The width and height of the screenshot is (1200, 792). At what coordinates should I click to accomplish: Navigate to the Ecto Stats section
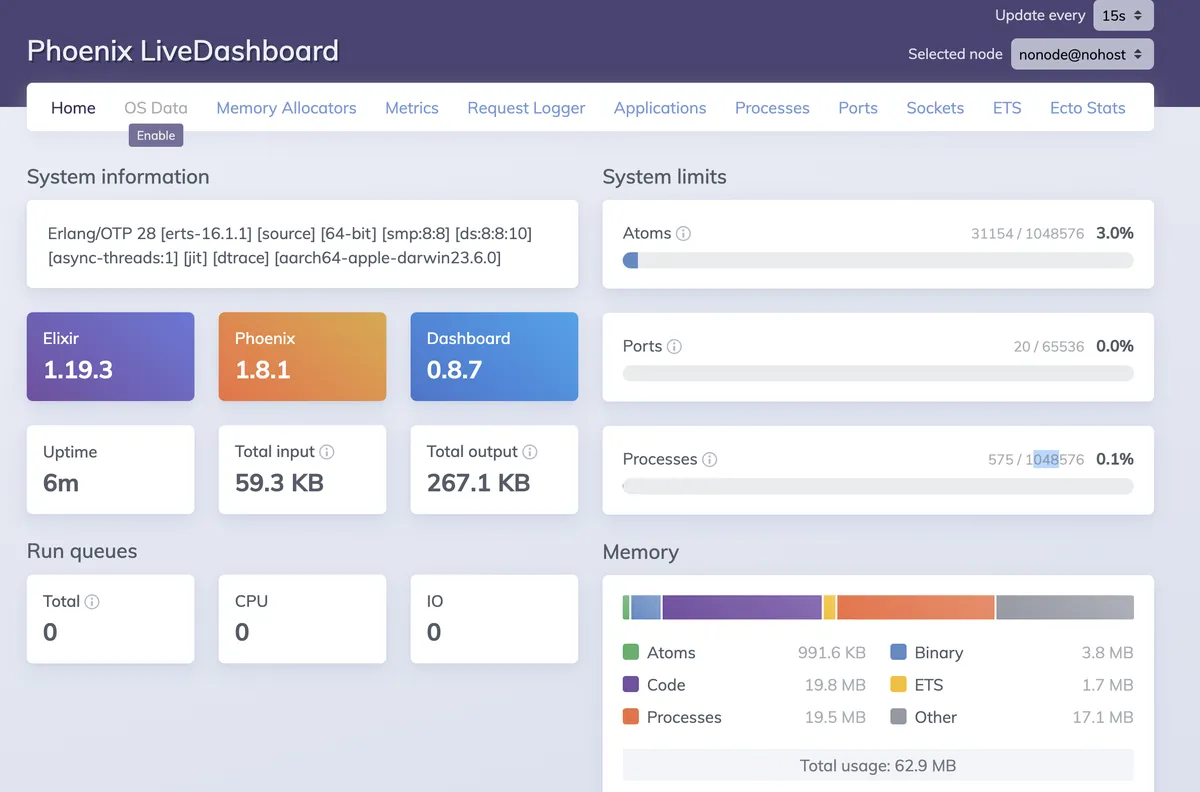point(1087,107)
